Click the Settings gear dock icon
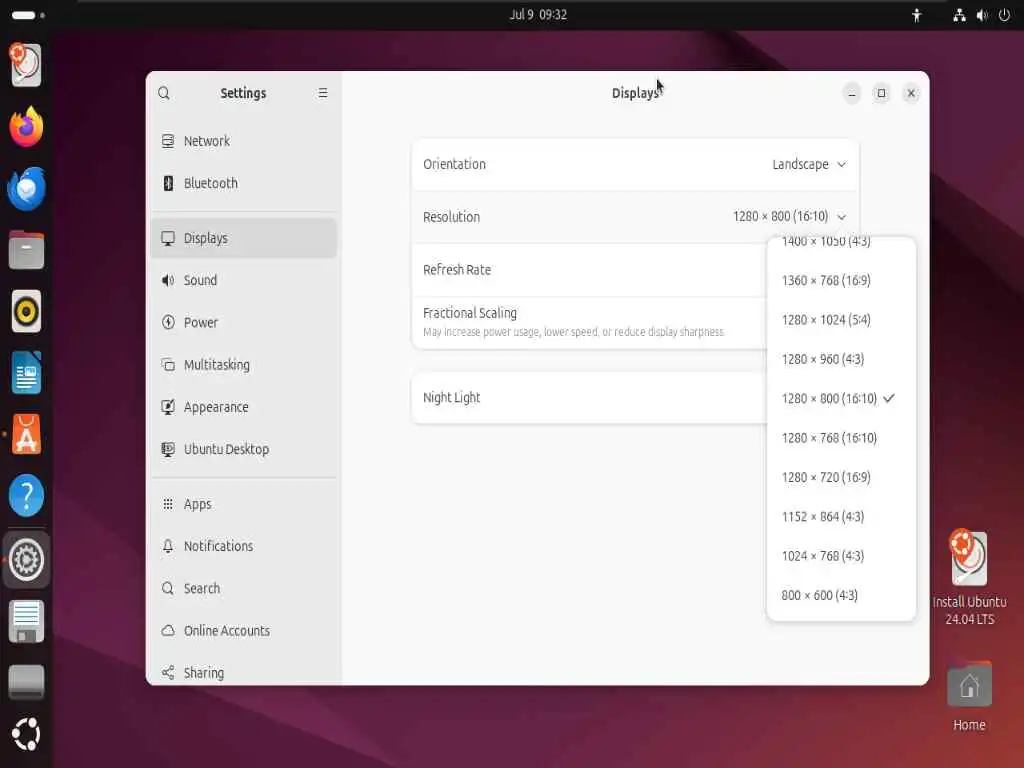The width and height of the screenshot is (1024, 768). coord(26,560)
